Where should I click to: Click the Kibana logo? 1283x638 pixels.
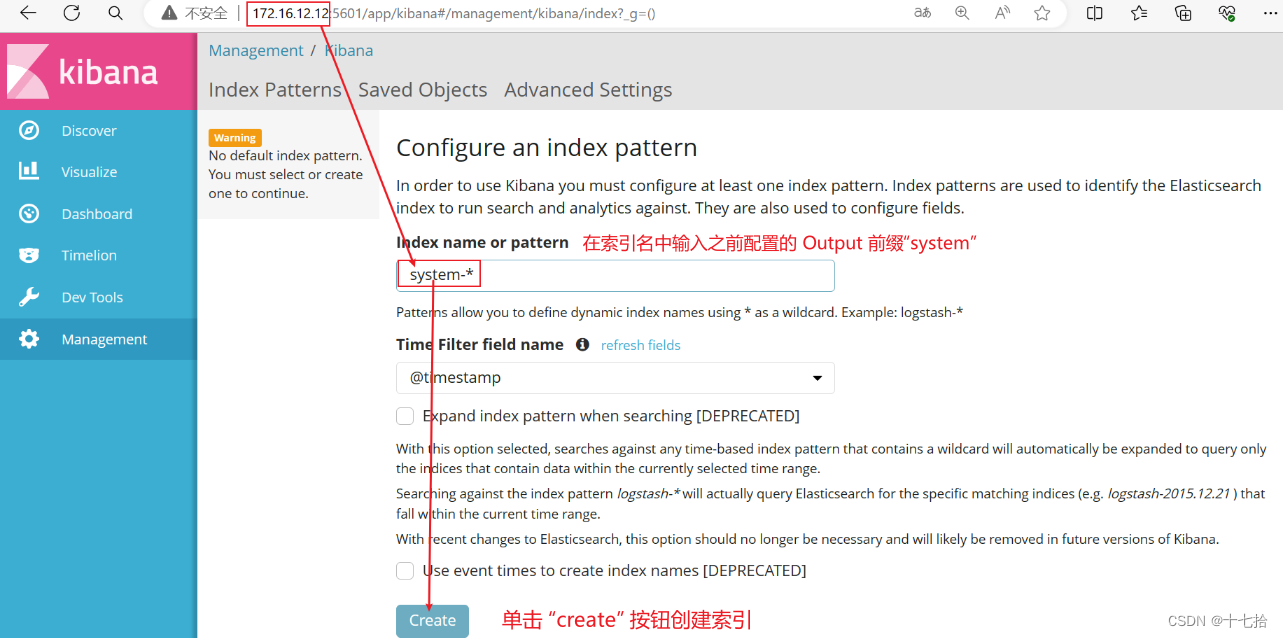(x=98, y=70)
